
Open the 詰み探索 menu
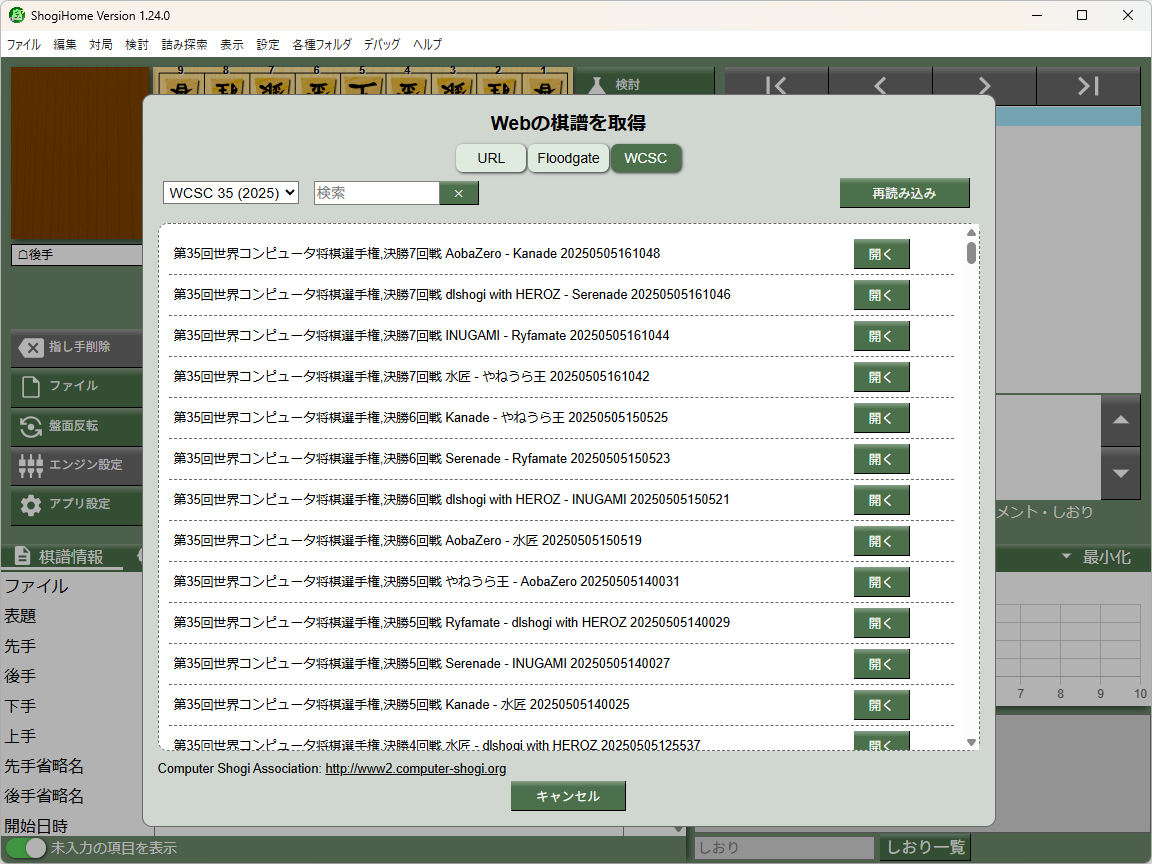(x=184, y=44)
